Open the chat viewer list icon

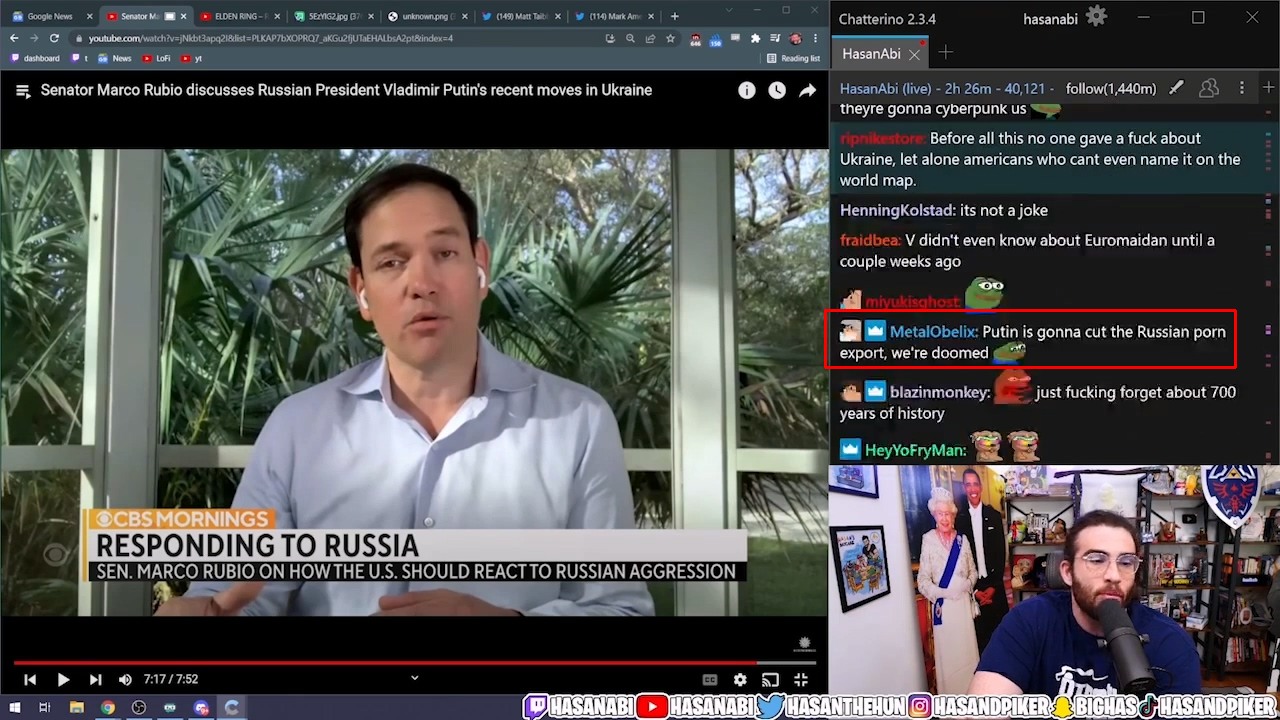1209,88
